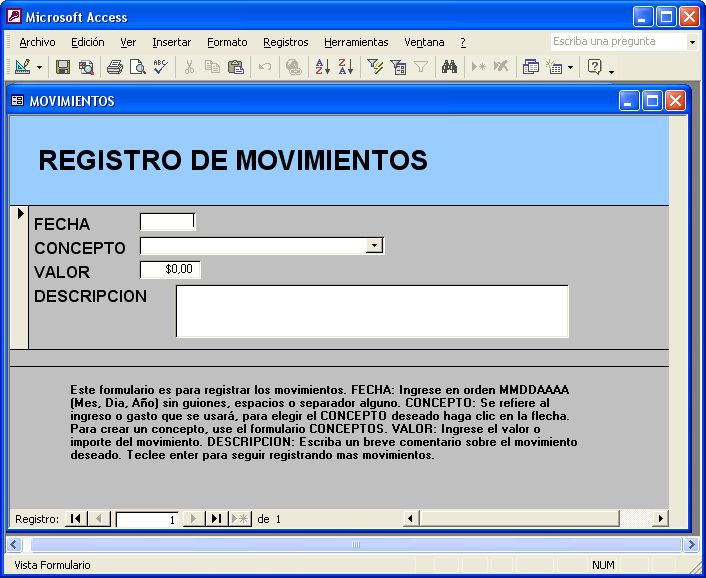
Task: Minimize the MOVIMIENTOS form window
Action: pyautogui.click(x=629, y=100)
